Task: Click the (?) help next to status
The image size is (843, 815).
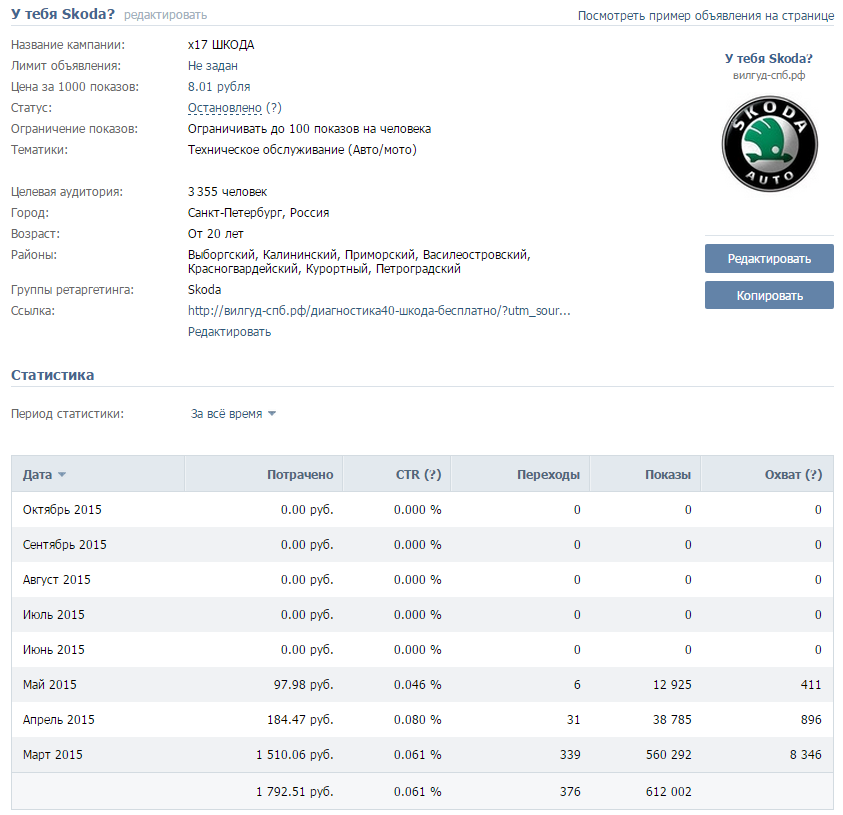Action: tap(274, 108)
